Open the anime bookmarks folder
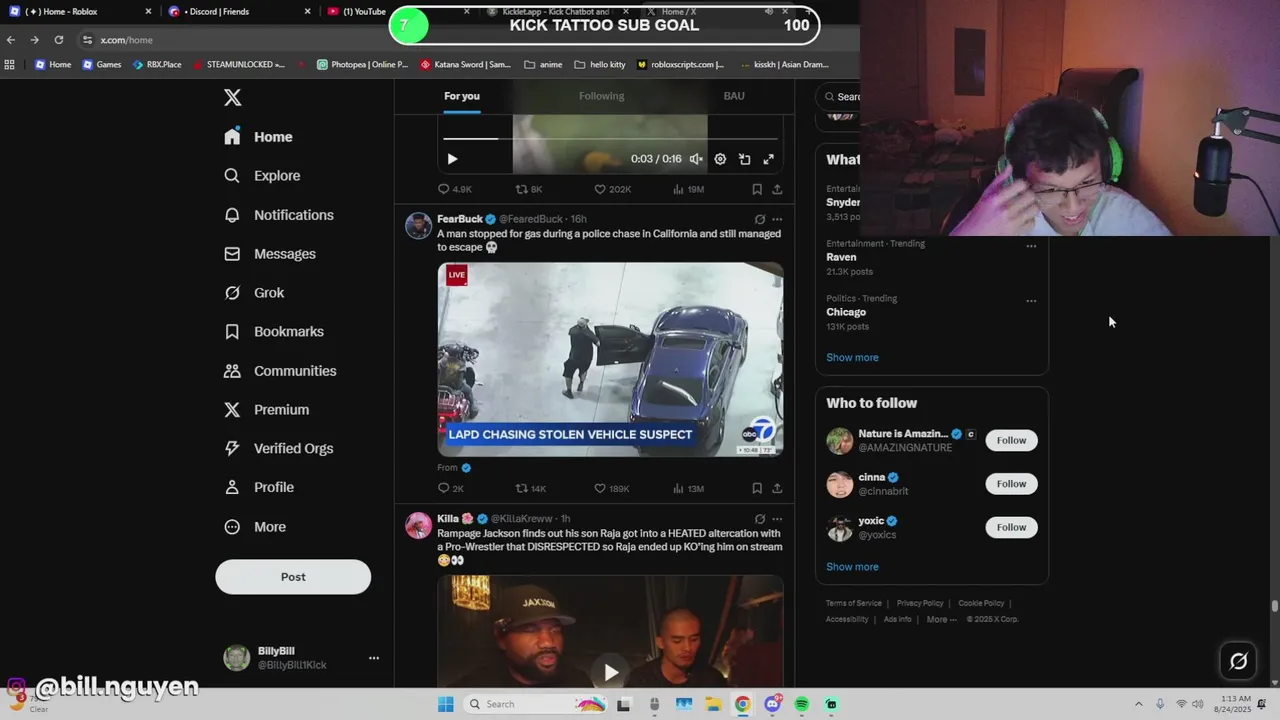The image size is (1280, 720). [x=543, y=64]
